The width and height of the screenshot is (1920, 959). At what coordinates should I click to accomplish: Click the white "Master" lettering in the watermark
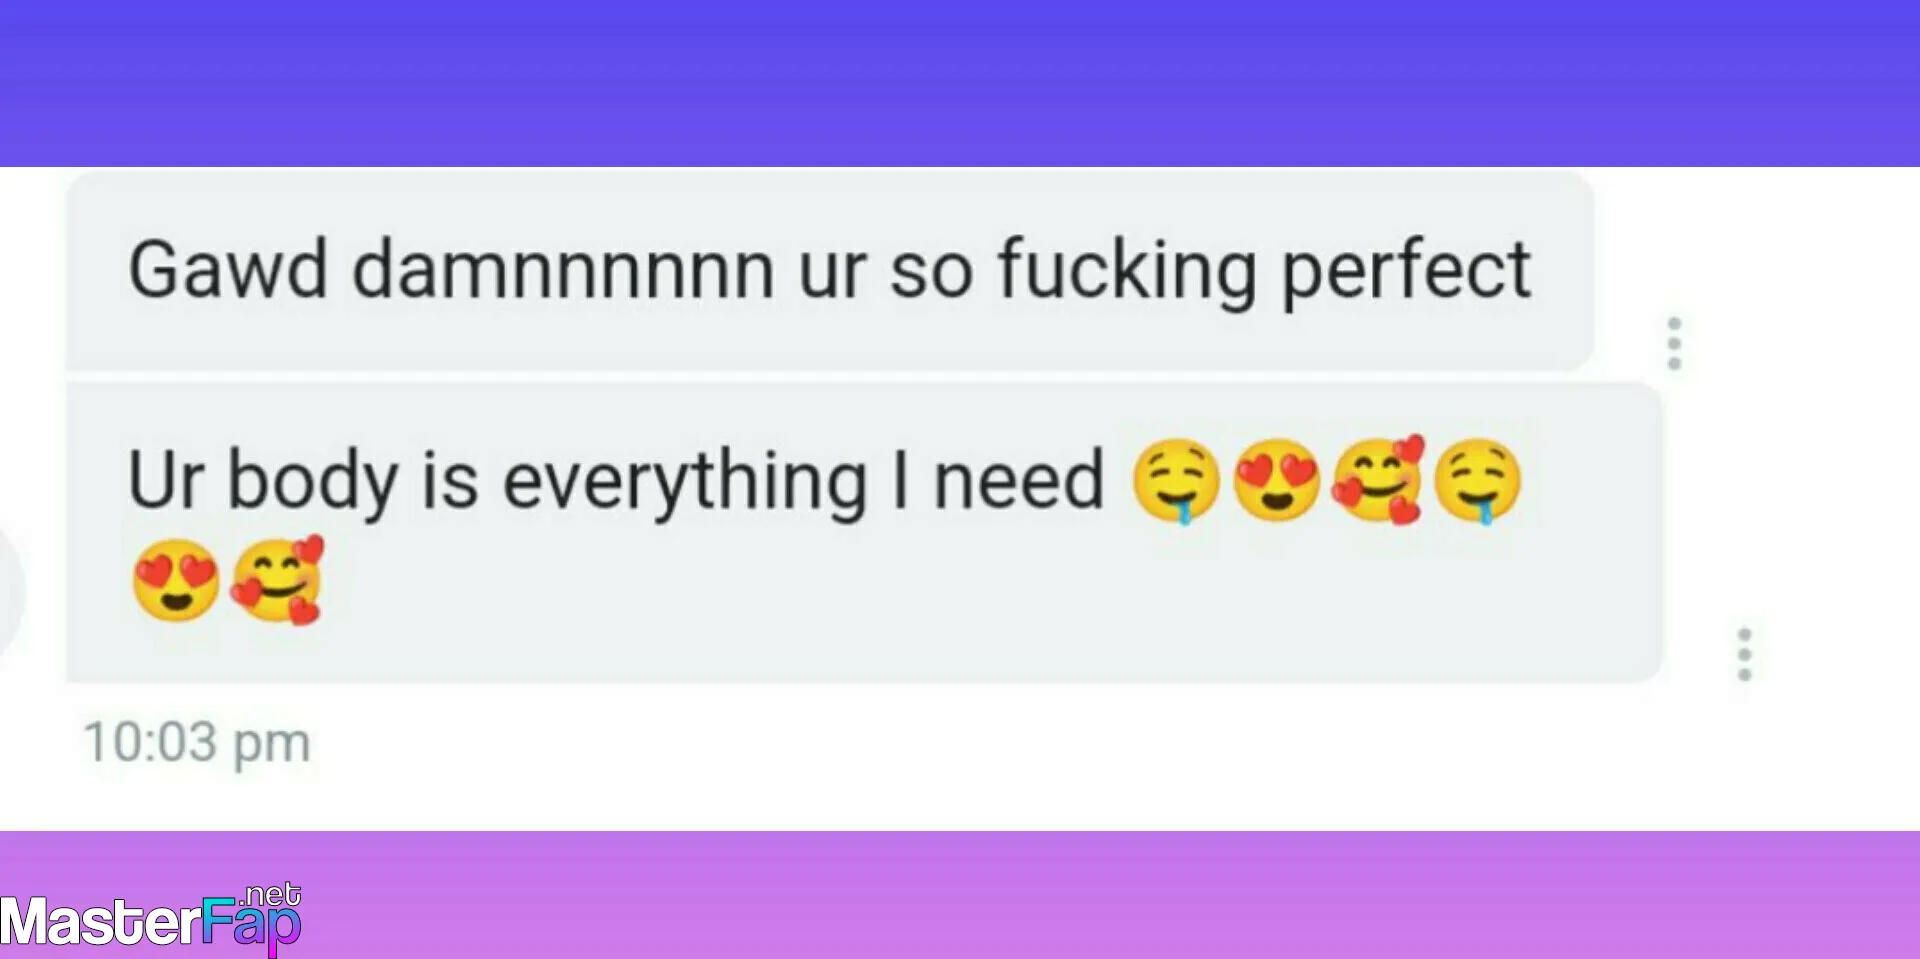coord(101,922)
